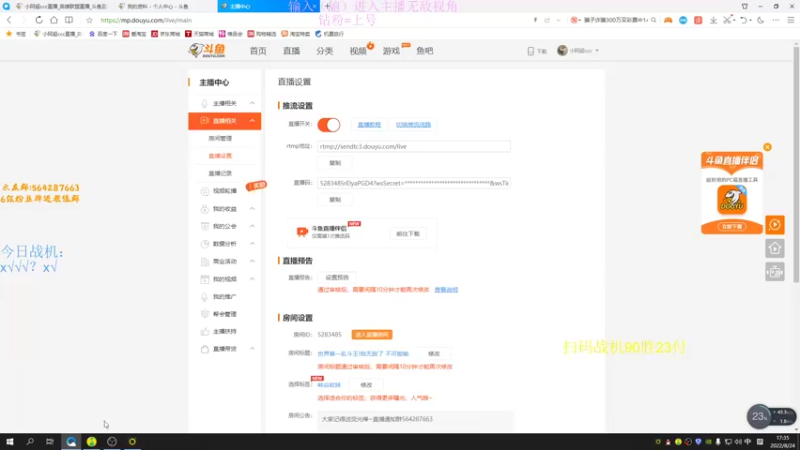The width and height of the screenshot is (800, 450).
Task: Click the 房间公告 text area
Action: click(x=415, y=420)
